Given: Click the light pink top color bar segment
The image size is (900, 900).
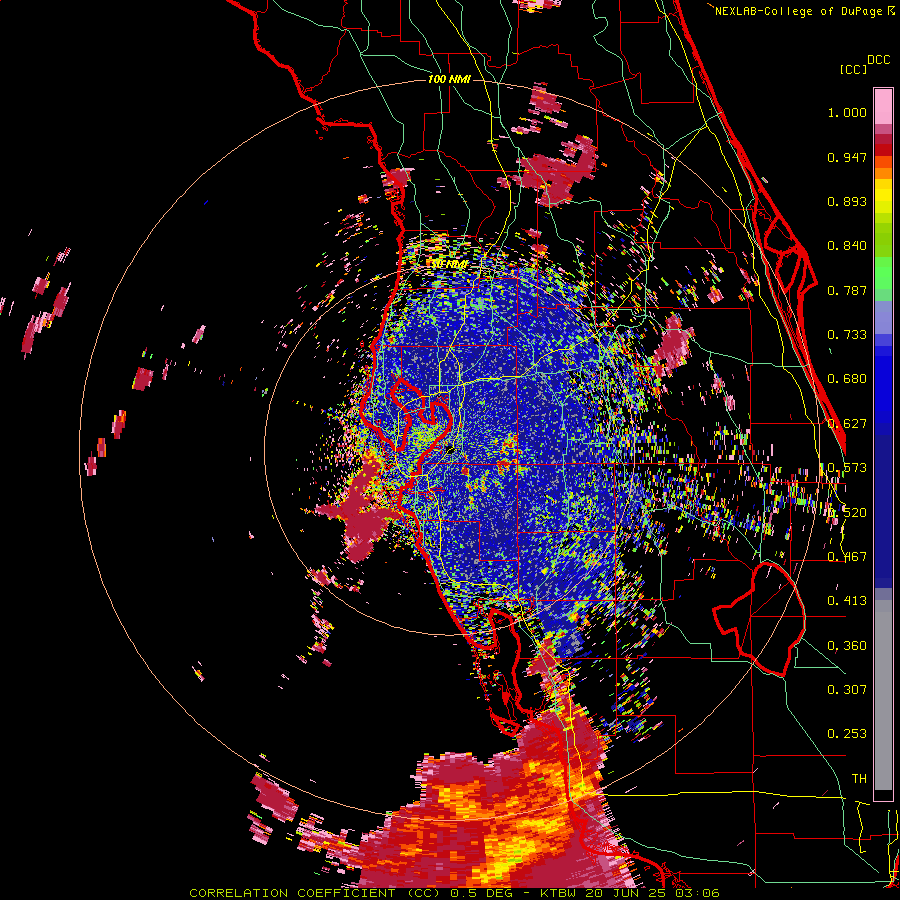Looking at the screenshot, I should 883,106.
